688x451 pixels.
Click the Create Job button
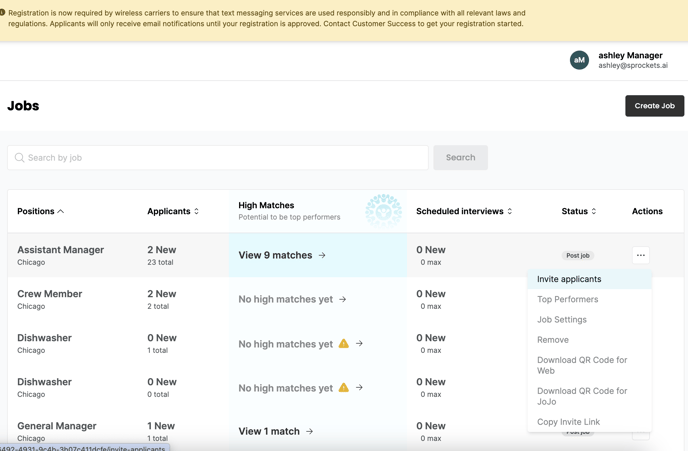click(x=654, y=106)
